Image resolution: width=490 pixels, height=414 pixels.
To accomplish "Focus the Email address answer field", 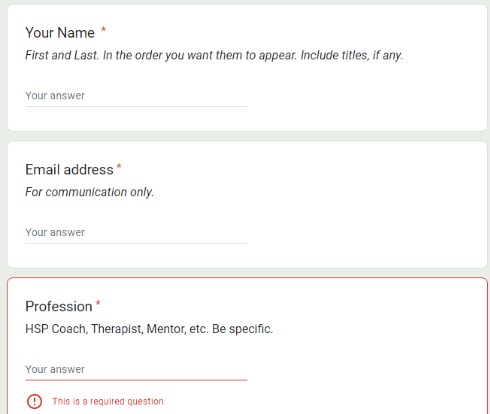I will 136,233.
